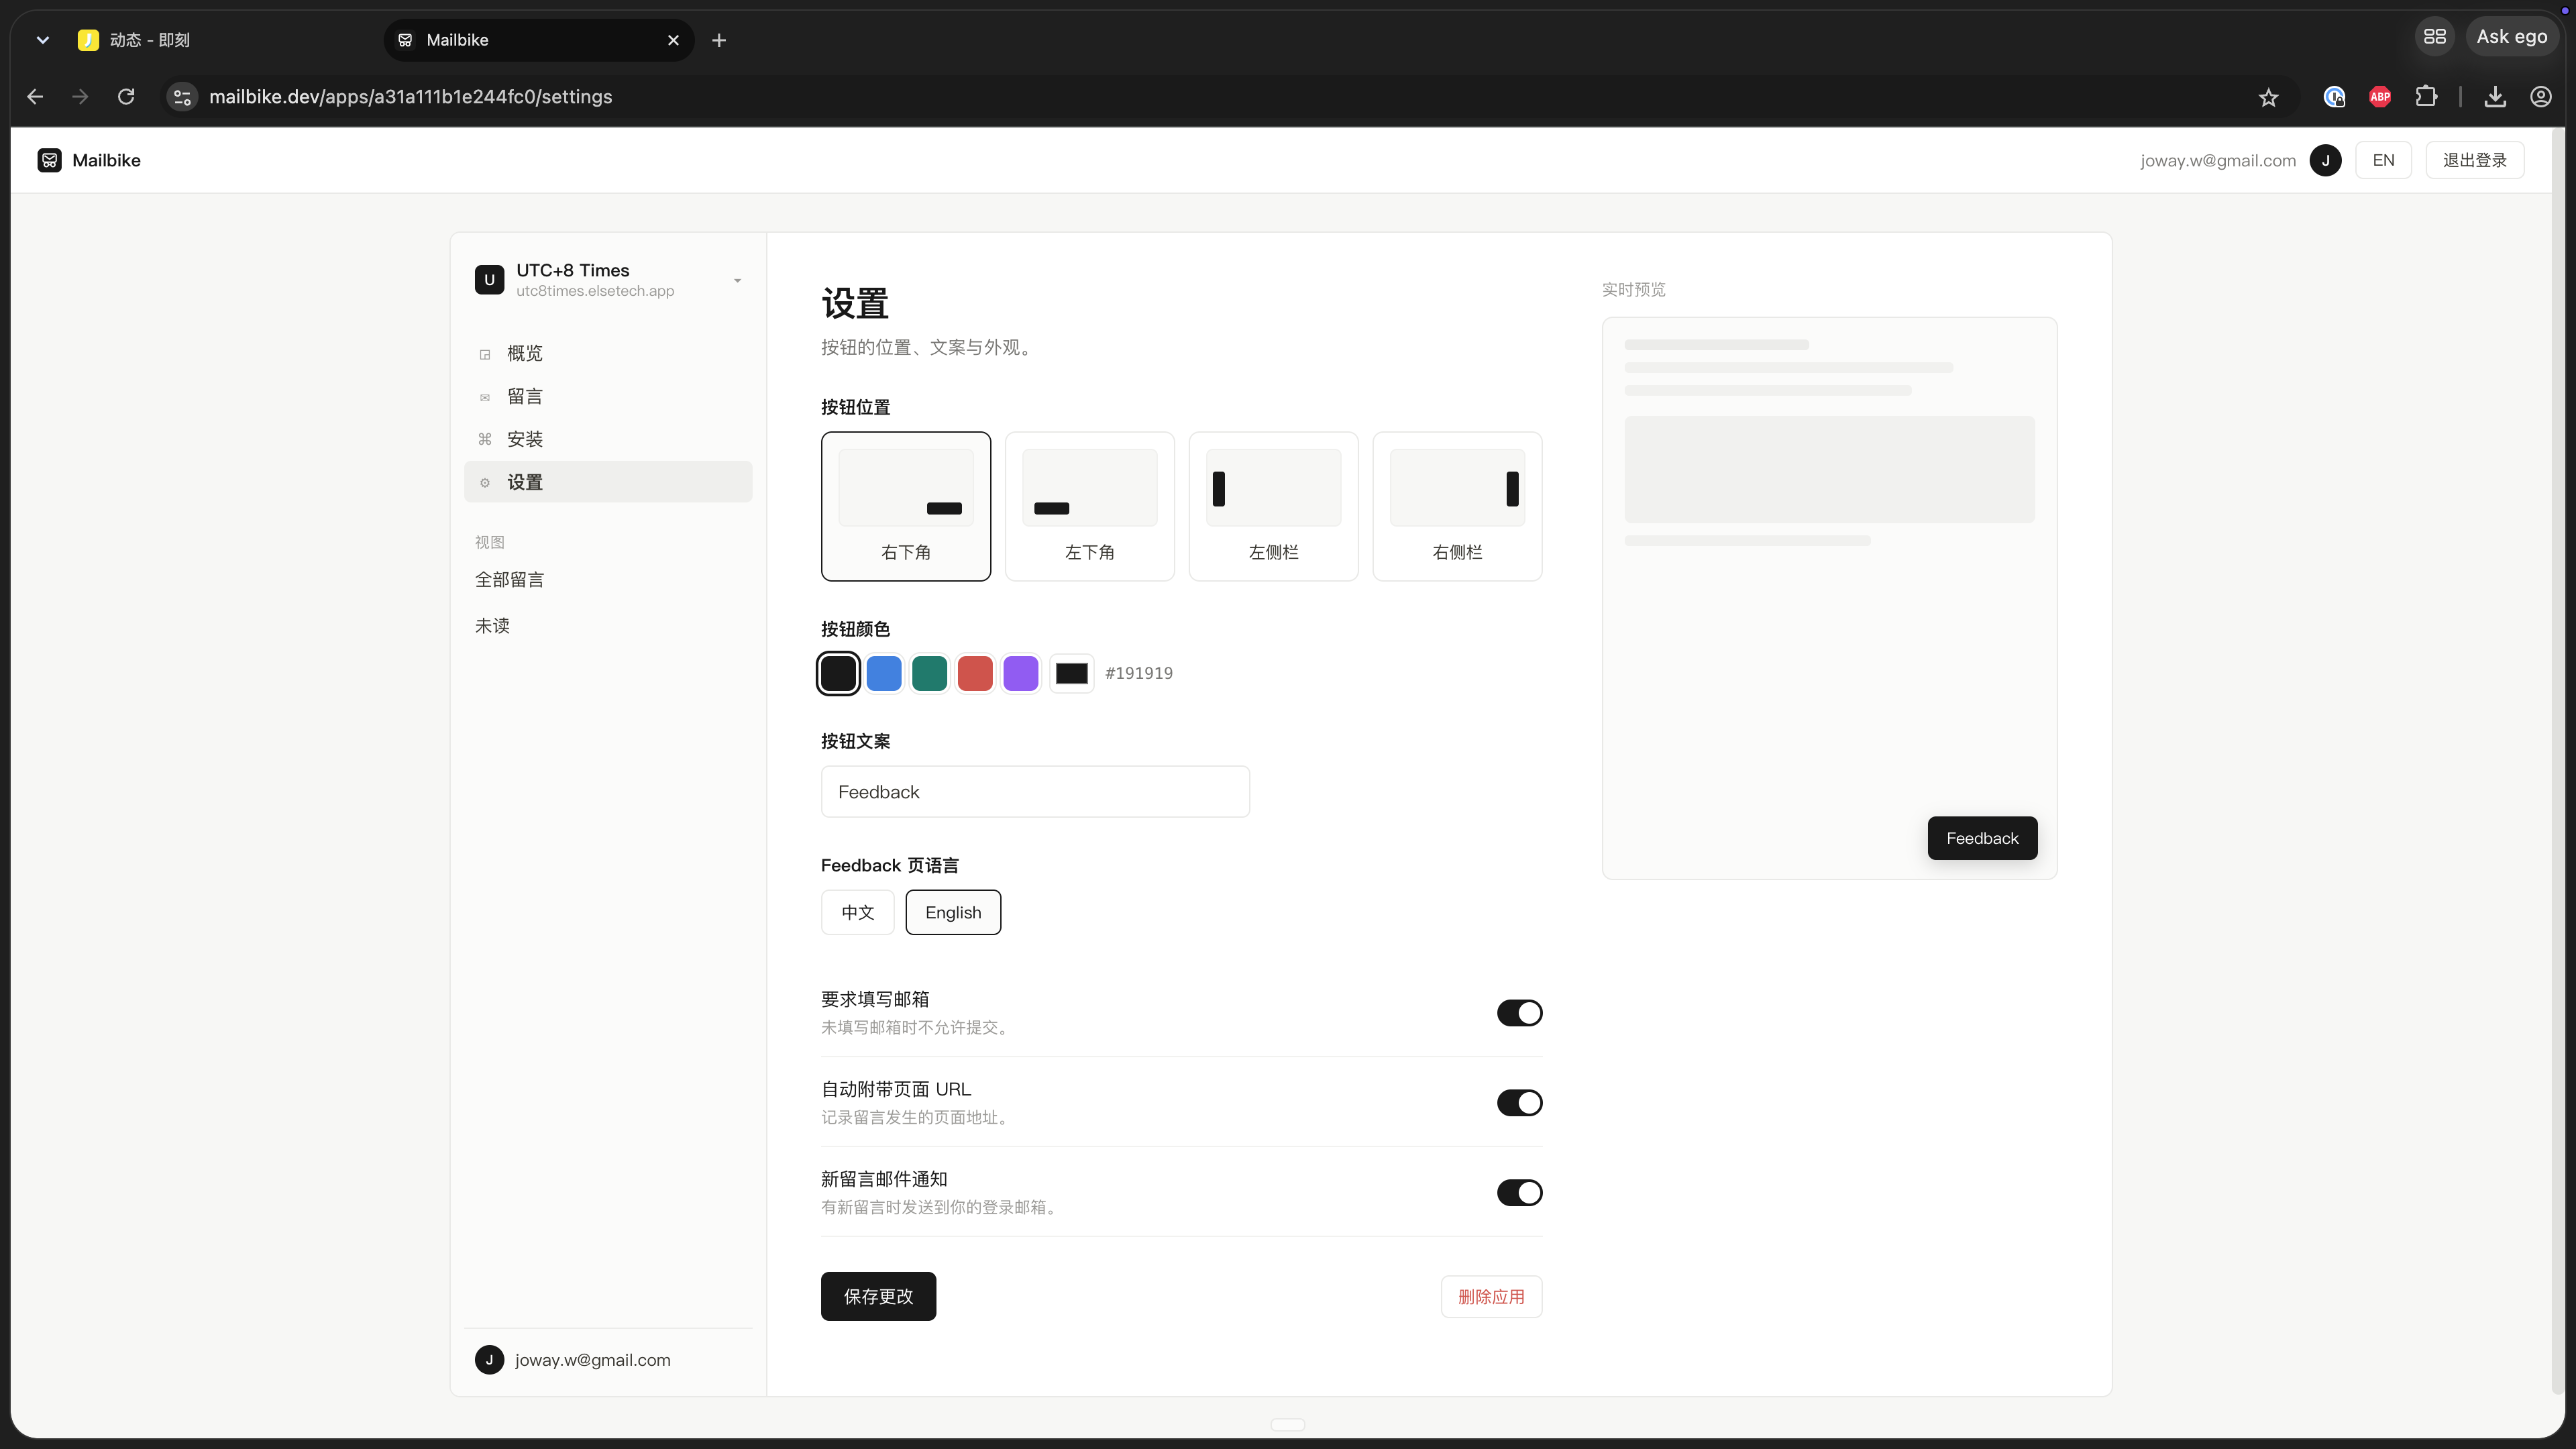Close the Mailbike browser tab

pos(673,40)
